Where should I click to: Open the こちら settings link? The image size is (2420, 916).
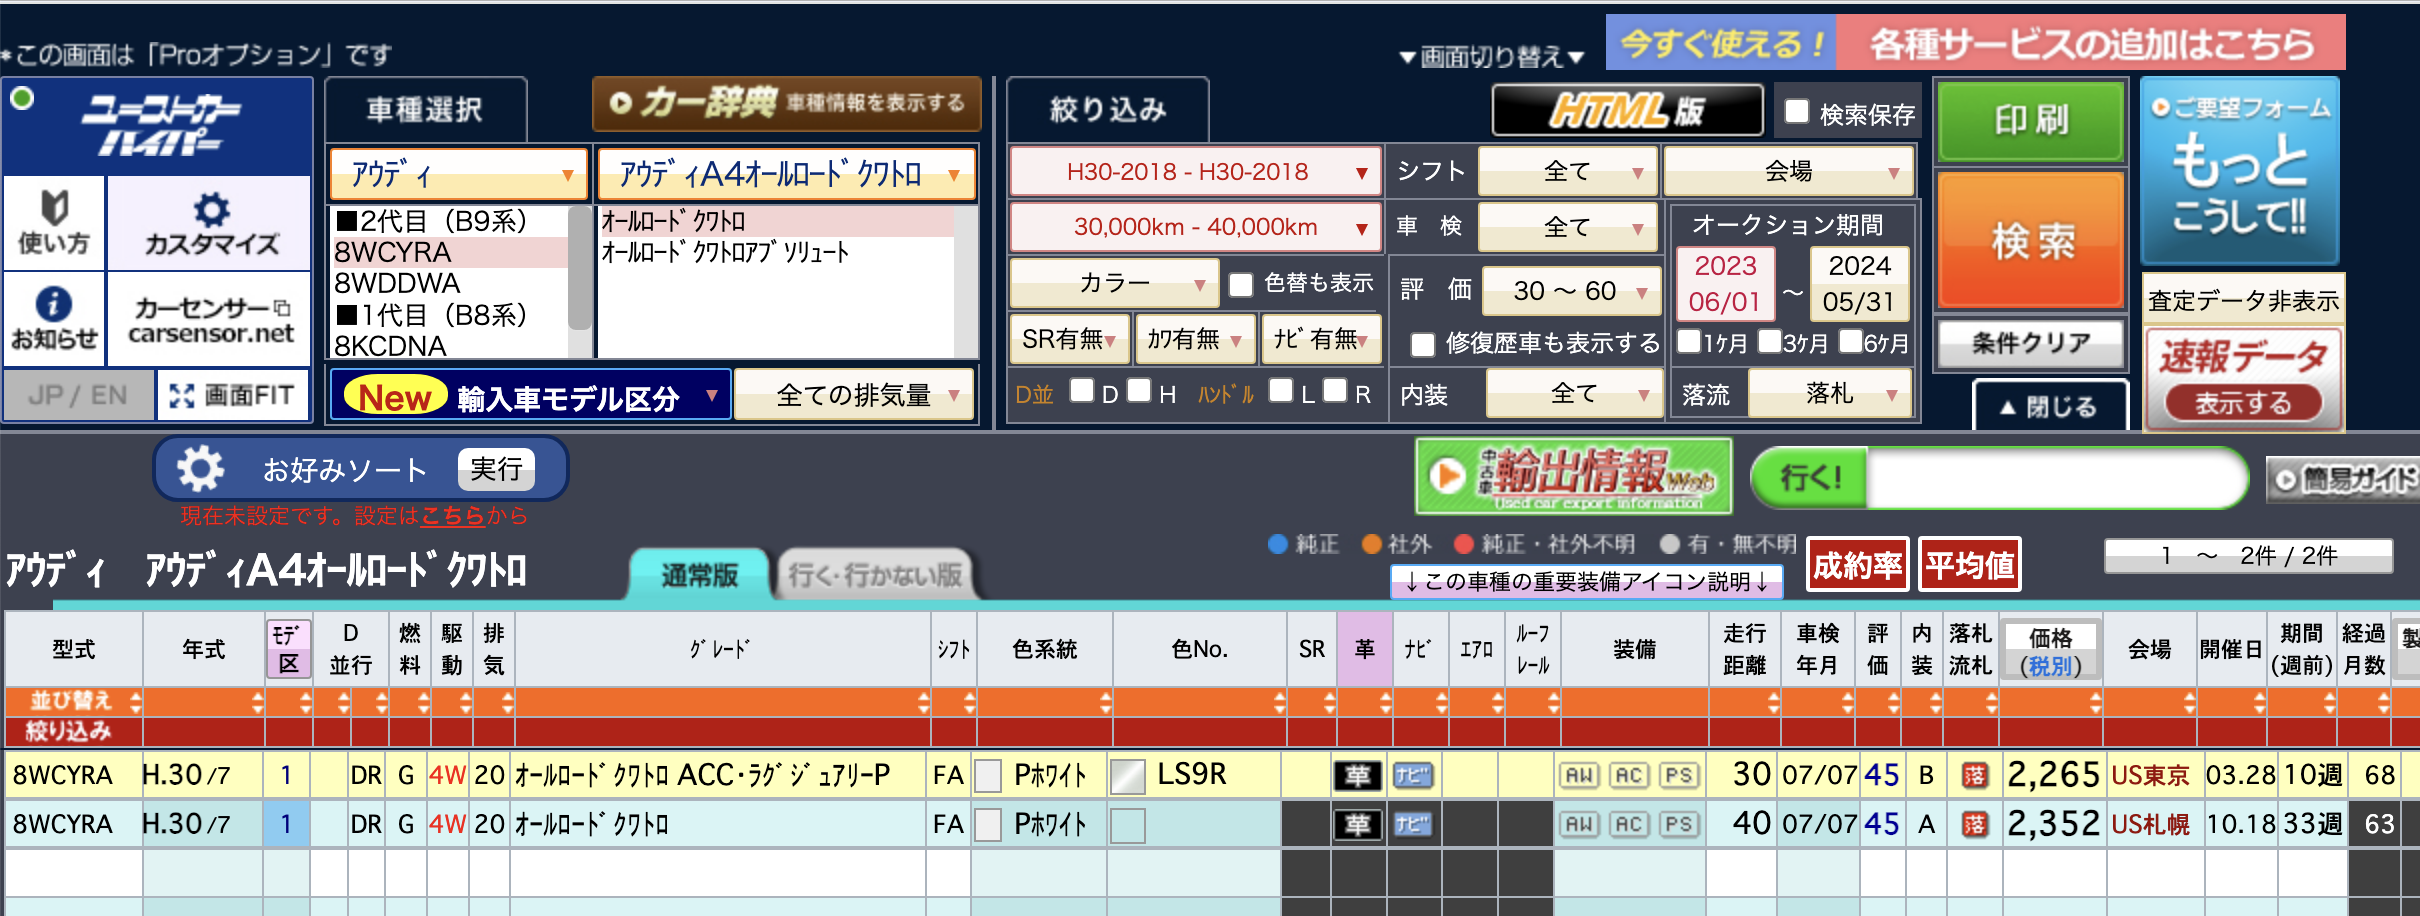[x=453, y=516]
